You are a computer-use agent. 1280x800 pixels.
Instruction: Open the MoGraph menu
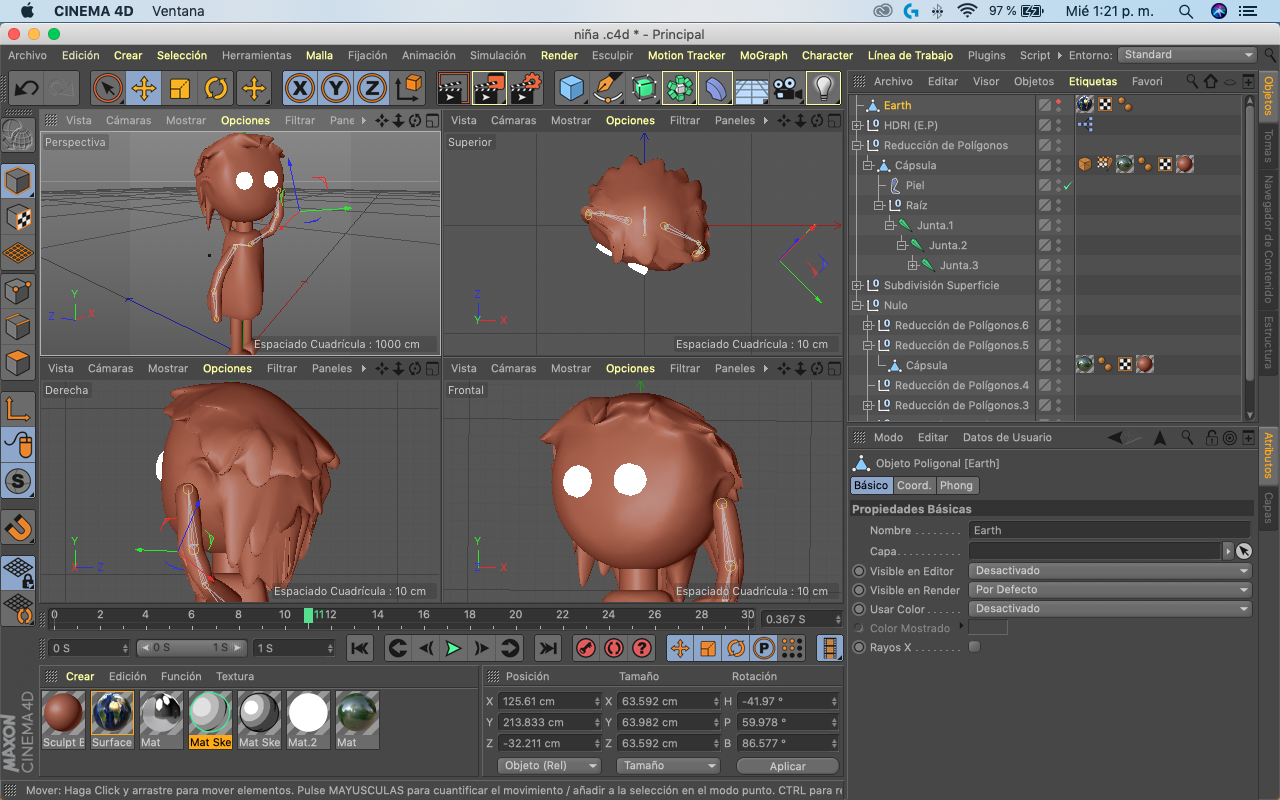[763, 56]
